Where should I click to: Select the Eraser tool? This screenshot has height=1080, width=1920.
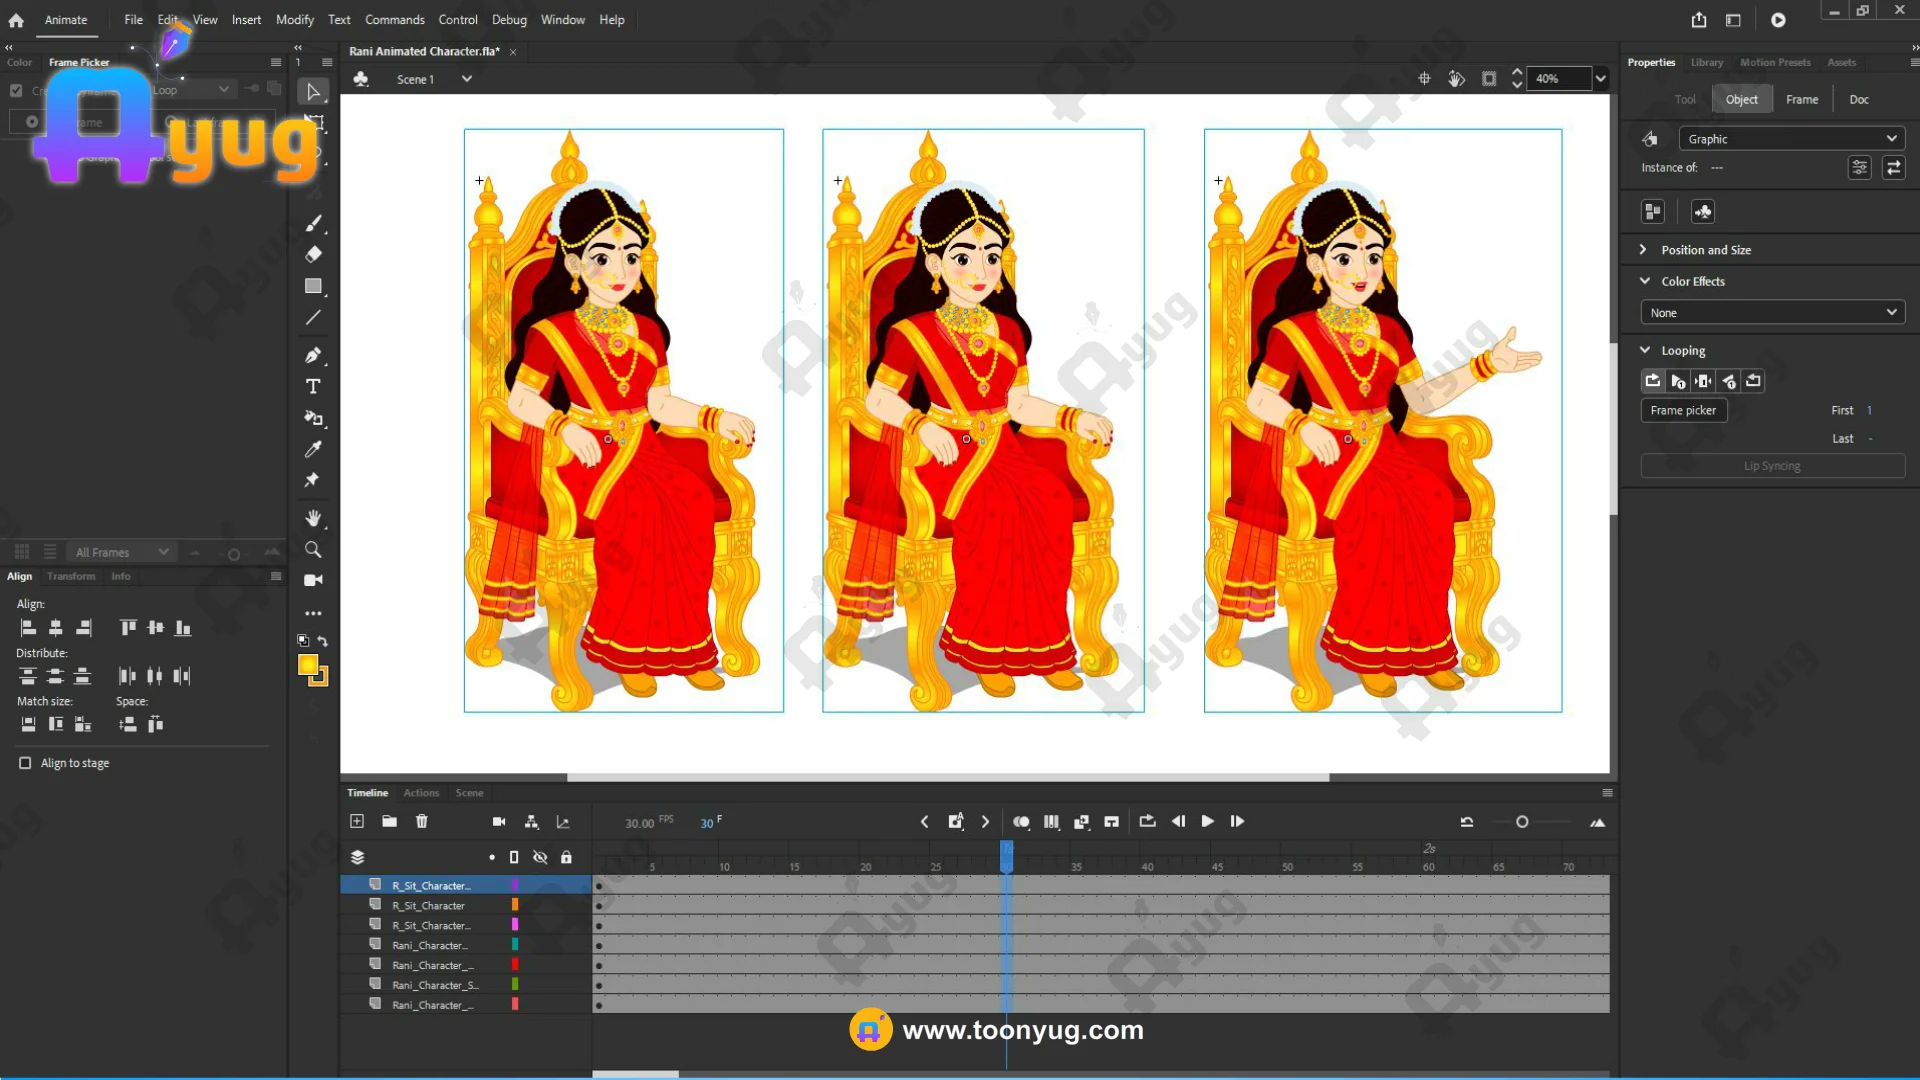pos(313,254)
